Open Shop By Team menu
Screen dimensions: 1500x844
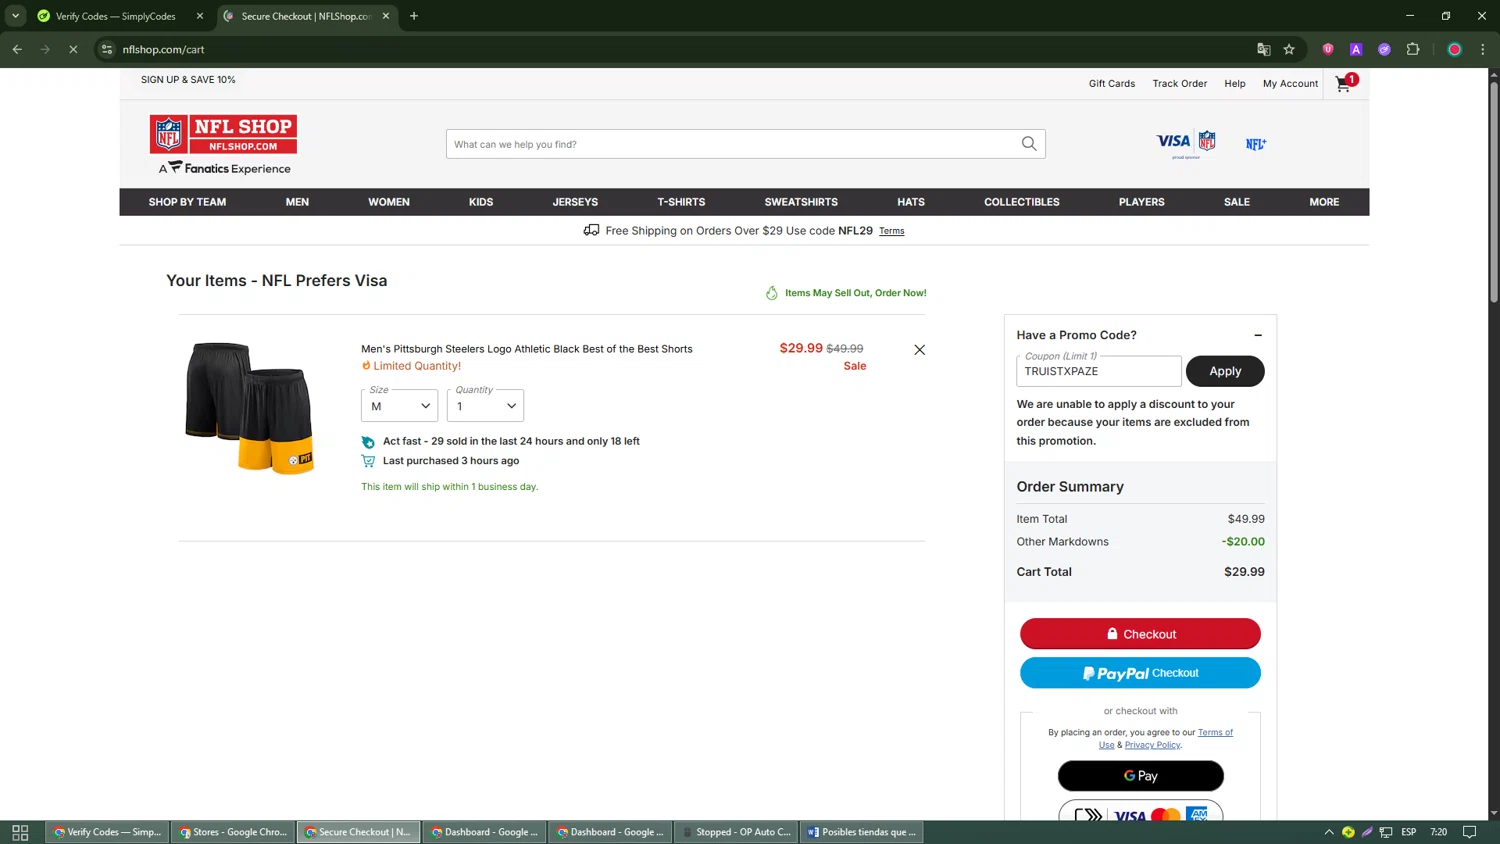187,202
